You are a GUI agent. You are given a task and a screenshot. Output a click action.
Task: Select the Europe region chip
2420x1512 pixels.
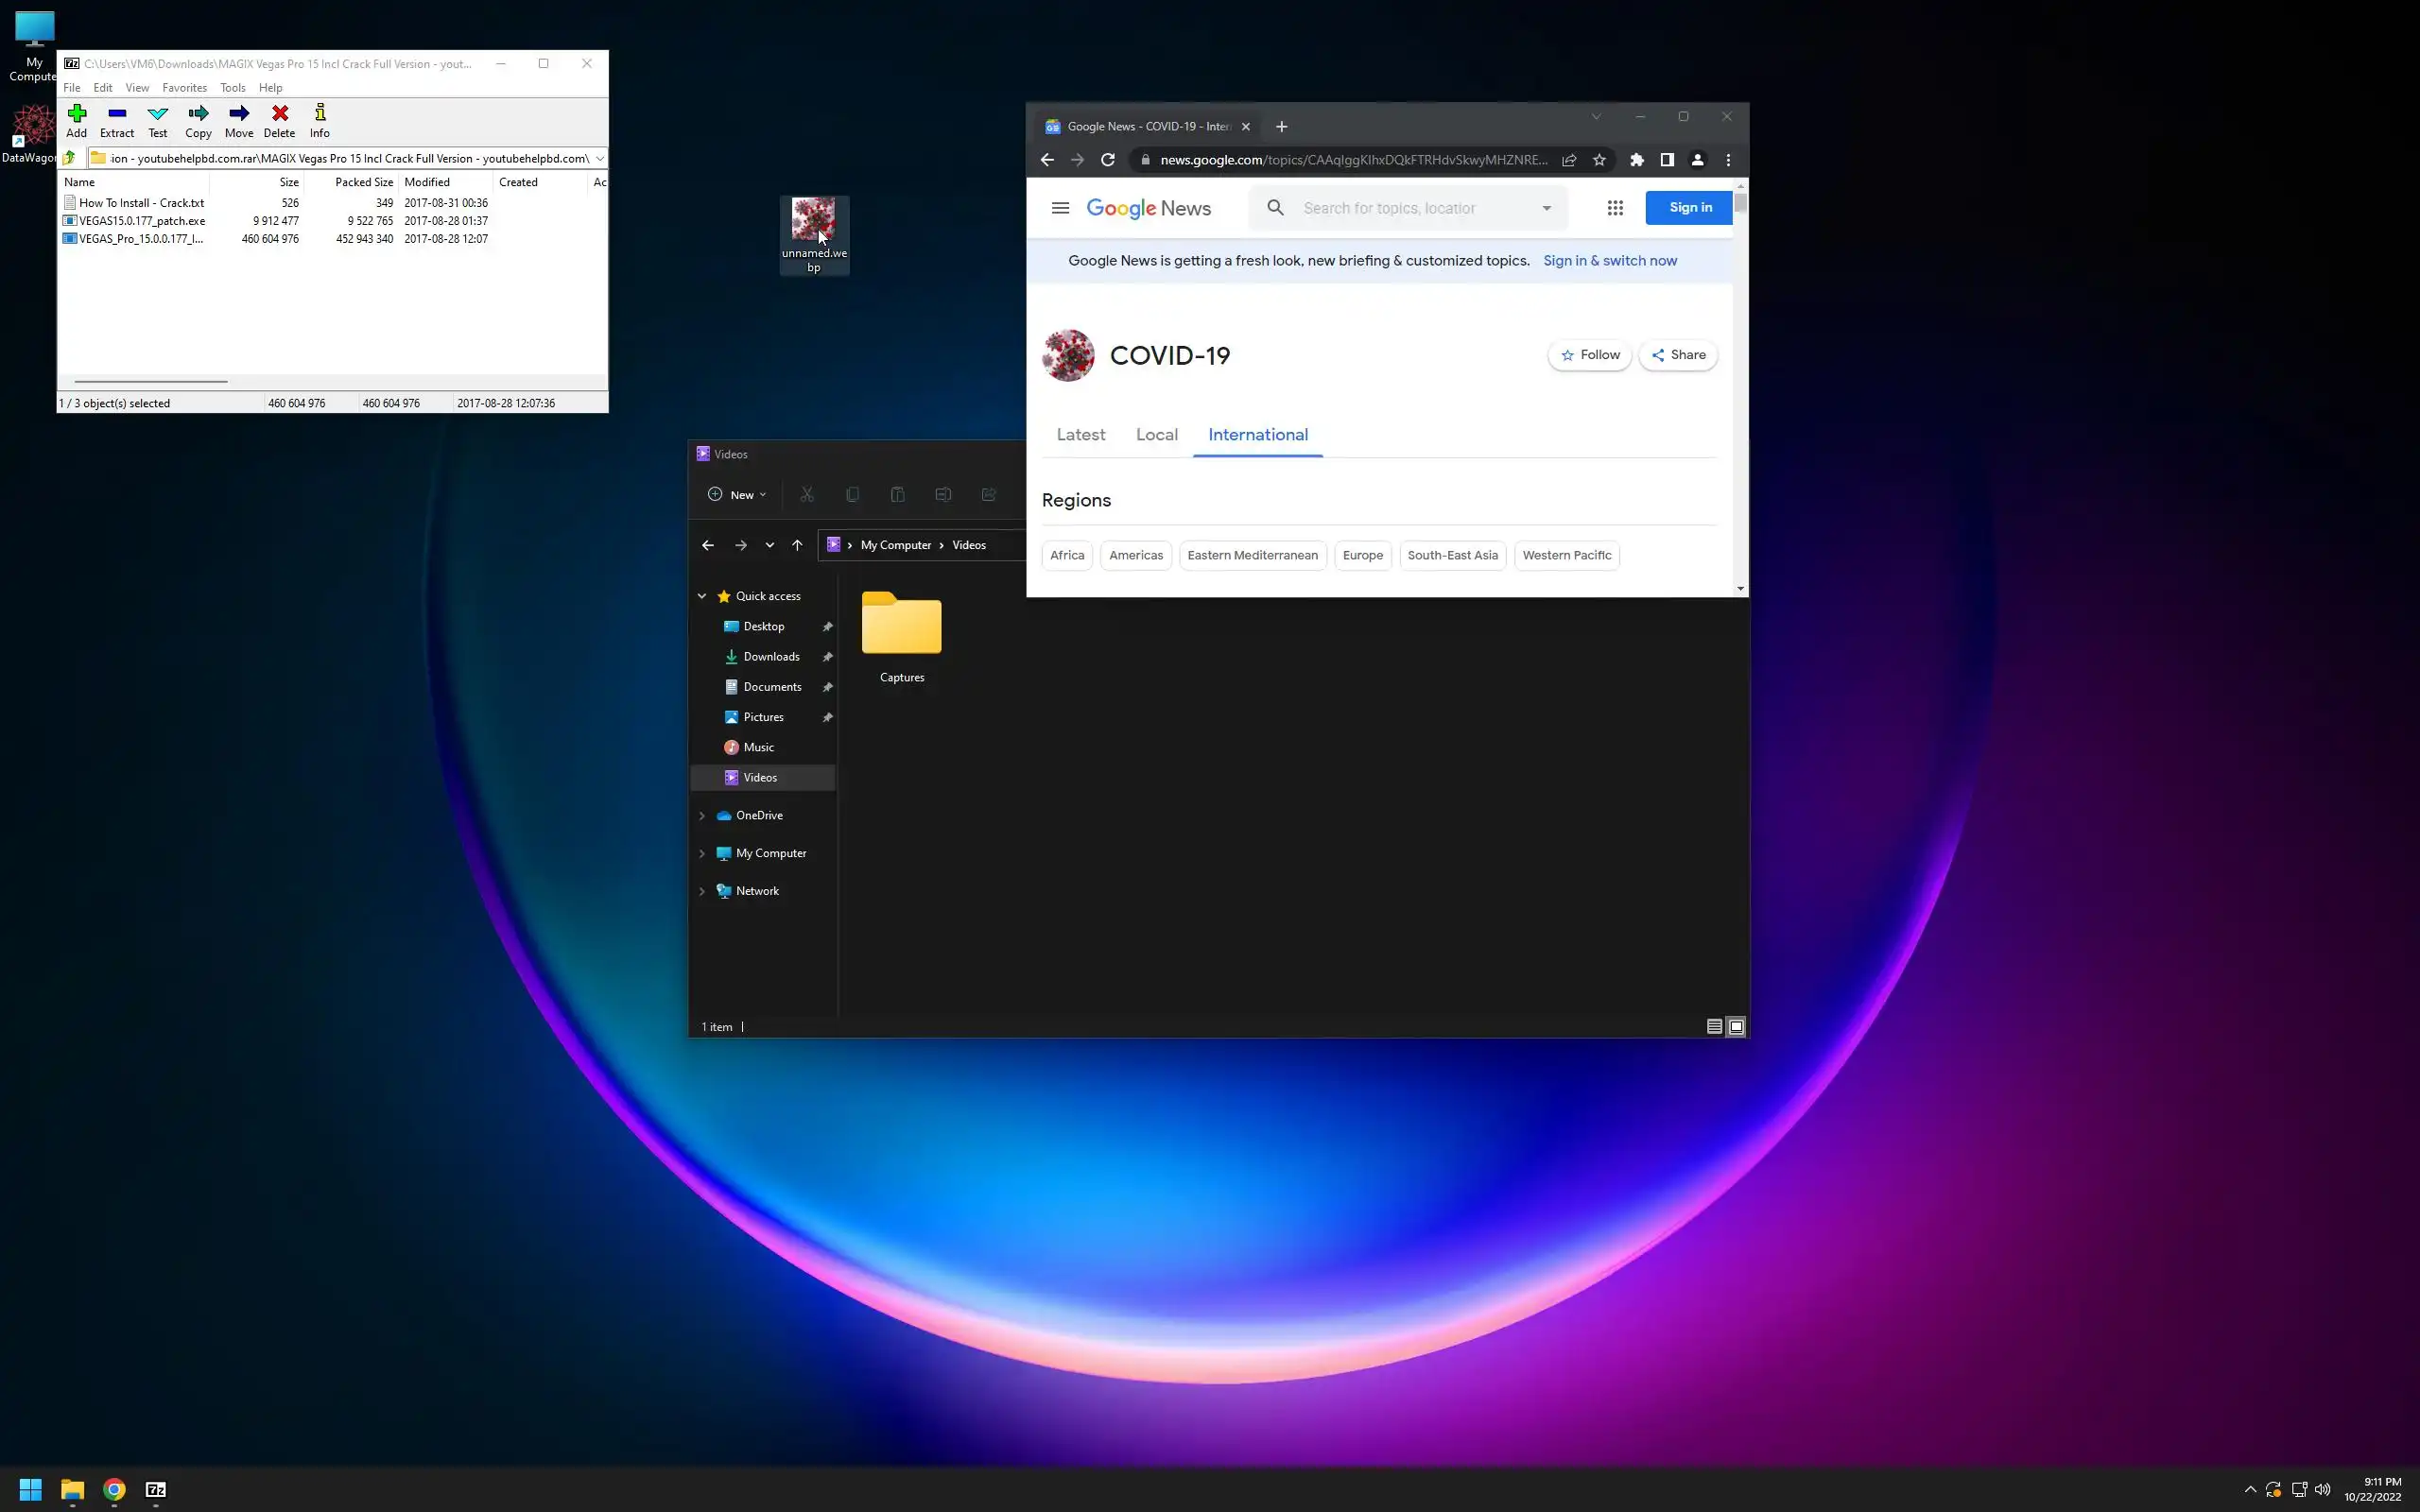point(1362,555)
